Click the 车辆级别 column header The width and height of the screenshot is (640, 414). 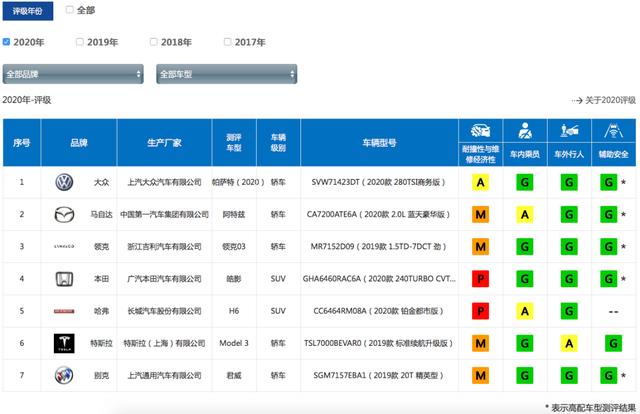coord(278,142)
